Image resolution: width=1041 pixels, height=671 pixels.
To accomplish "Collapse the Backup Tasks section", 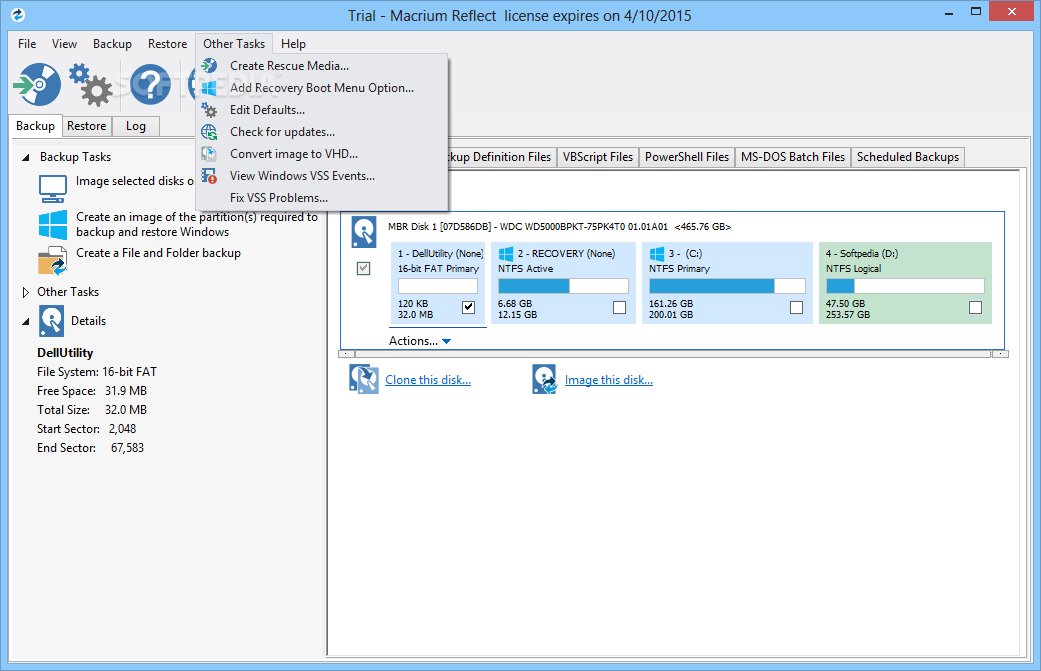I will [x=26, y=157].
